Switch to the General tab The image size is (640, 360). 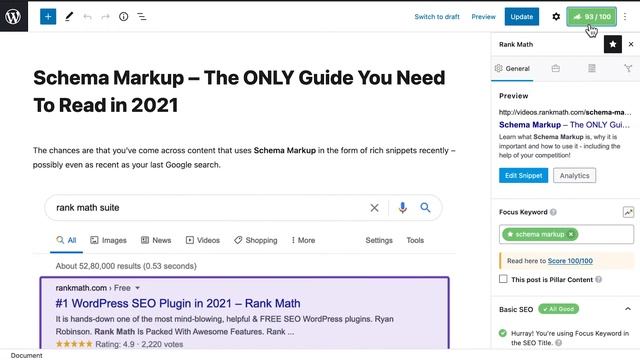pos(512,69)
